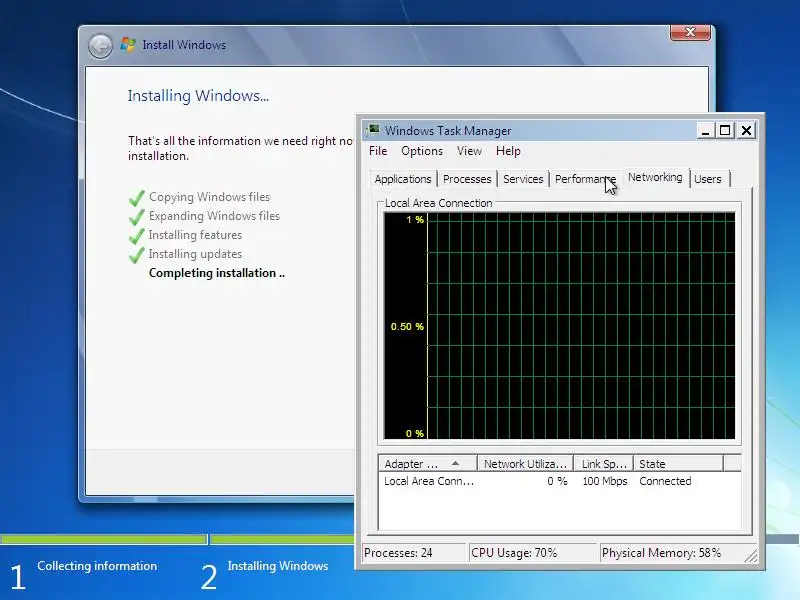Screen dimensions: 800x600
Task: Click the Windows Task Manager title text
Action: point(447,131)
